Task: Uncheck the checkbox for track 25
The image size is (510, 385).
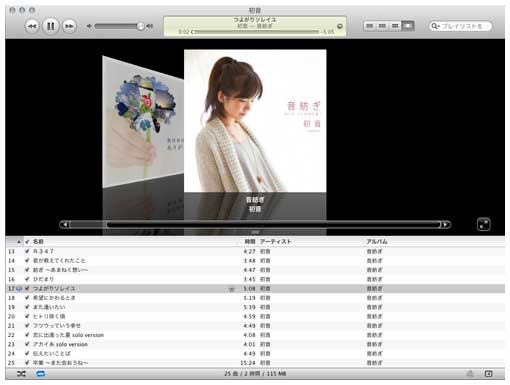Action: tap(27, 362)
